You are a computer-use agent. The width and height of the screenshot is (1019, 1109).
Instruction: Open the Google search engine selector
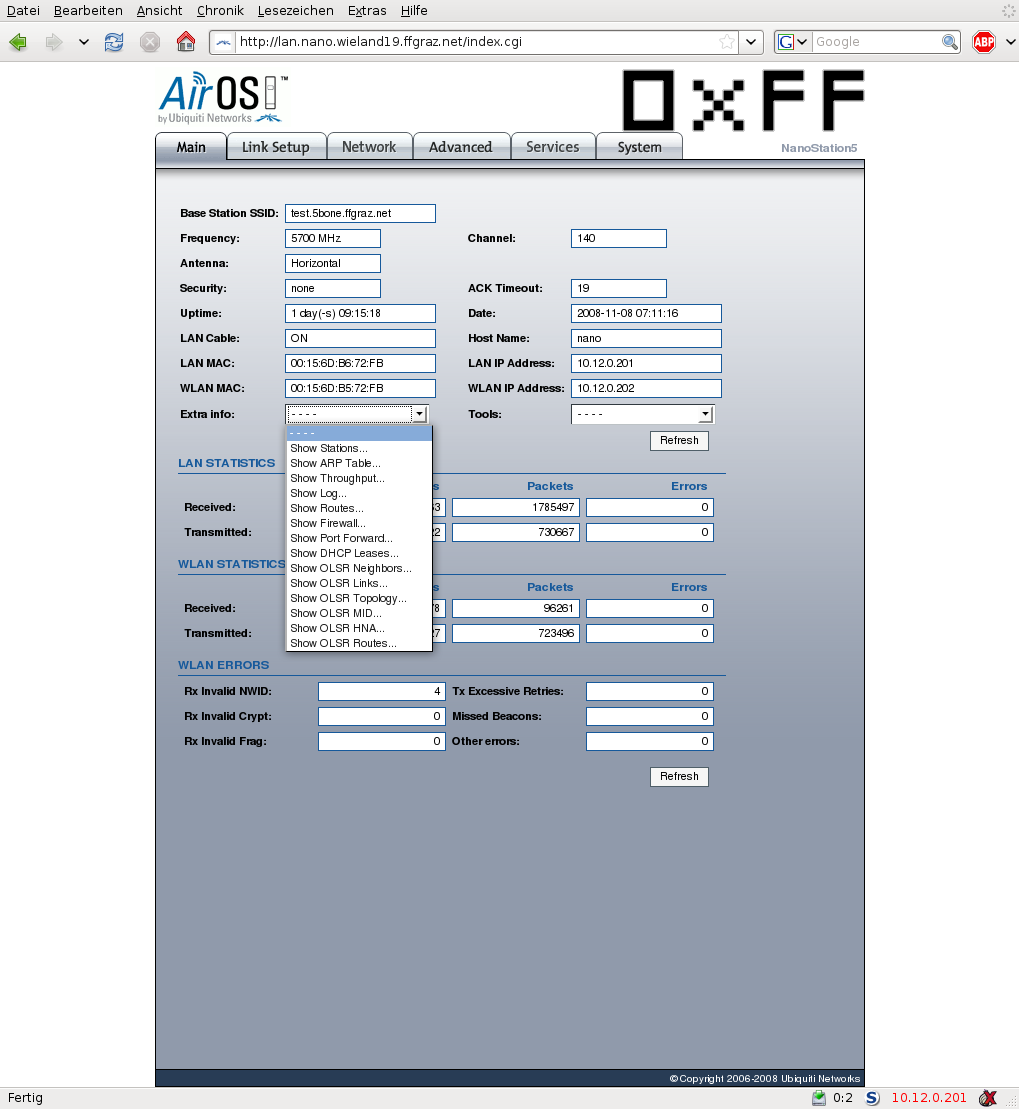coord(791,42)
